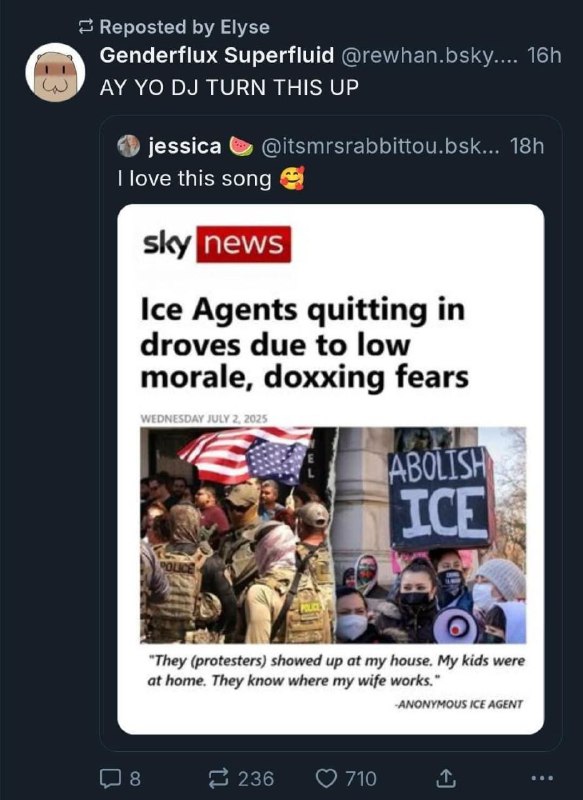The width and height of the screenshot is (583, 800).
Task: Open the Sky News article image
Action: (x=331, y=469)
